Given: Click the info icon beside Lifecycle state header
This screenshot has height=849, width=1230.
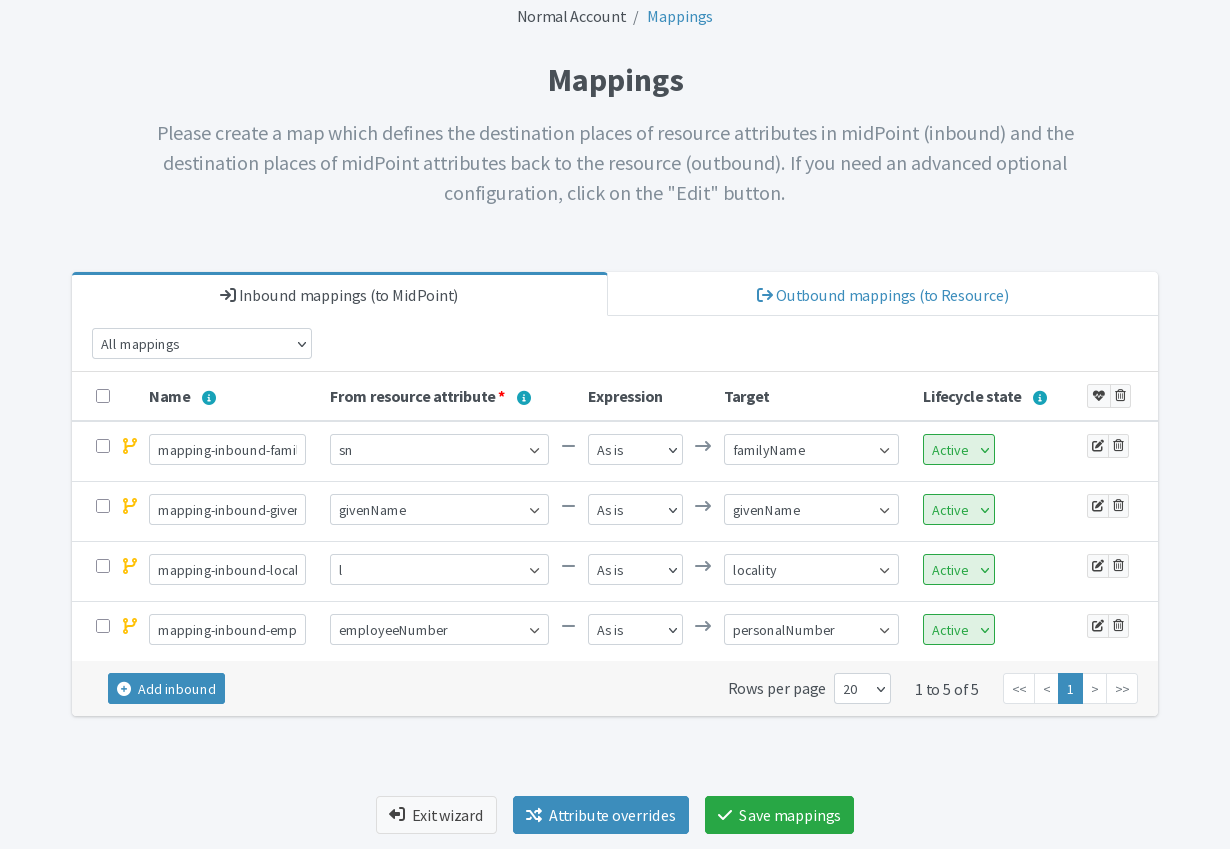Looking at the screenshot, I should [x=1040, y=397].
